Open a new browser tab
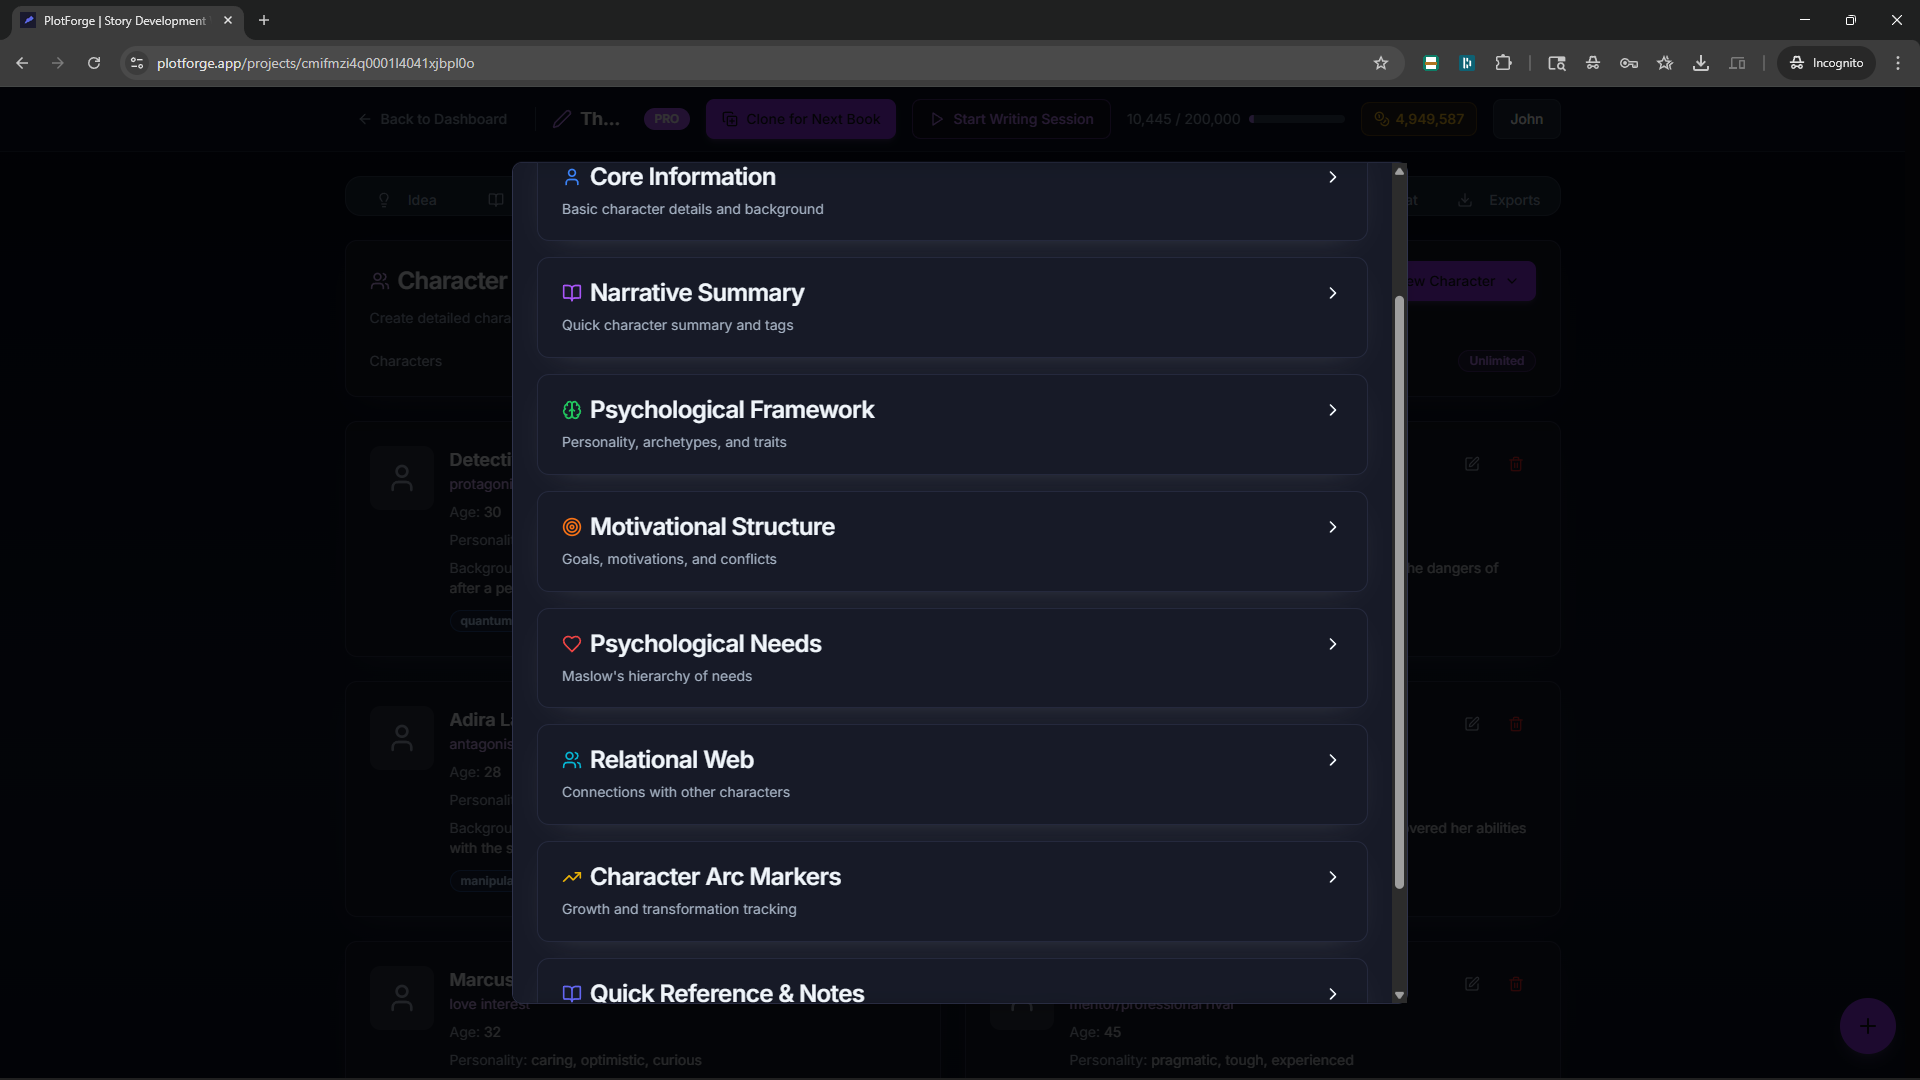Image resolution: width=1920 pixels, height=1080 pixels. 264,20
